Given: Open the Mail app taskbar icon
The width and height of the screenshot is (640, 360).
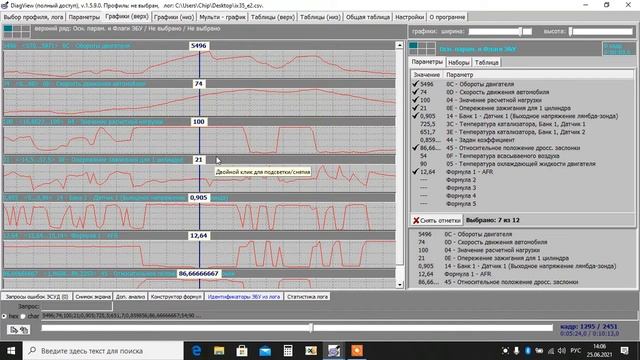Looking at the screenshot, I should [265, 351].
